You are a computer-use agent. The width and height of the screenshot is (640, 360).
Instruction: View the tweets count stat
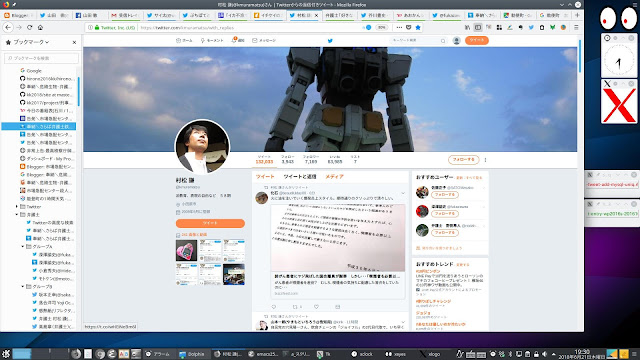coord(264,159)
